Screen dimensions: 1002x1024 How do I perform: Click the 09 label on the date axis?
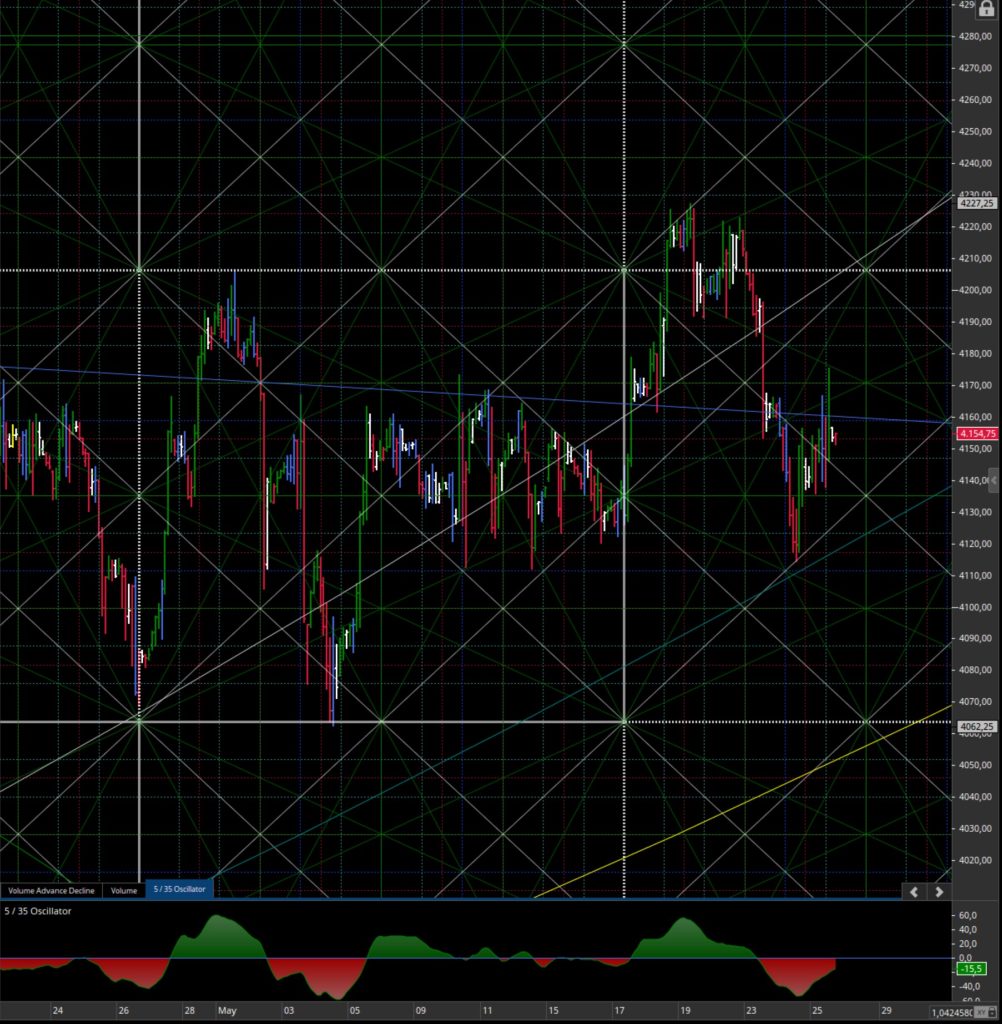point(421,1010)
